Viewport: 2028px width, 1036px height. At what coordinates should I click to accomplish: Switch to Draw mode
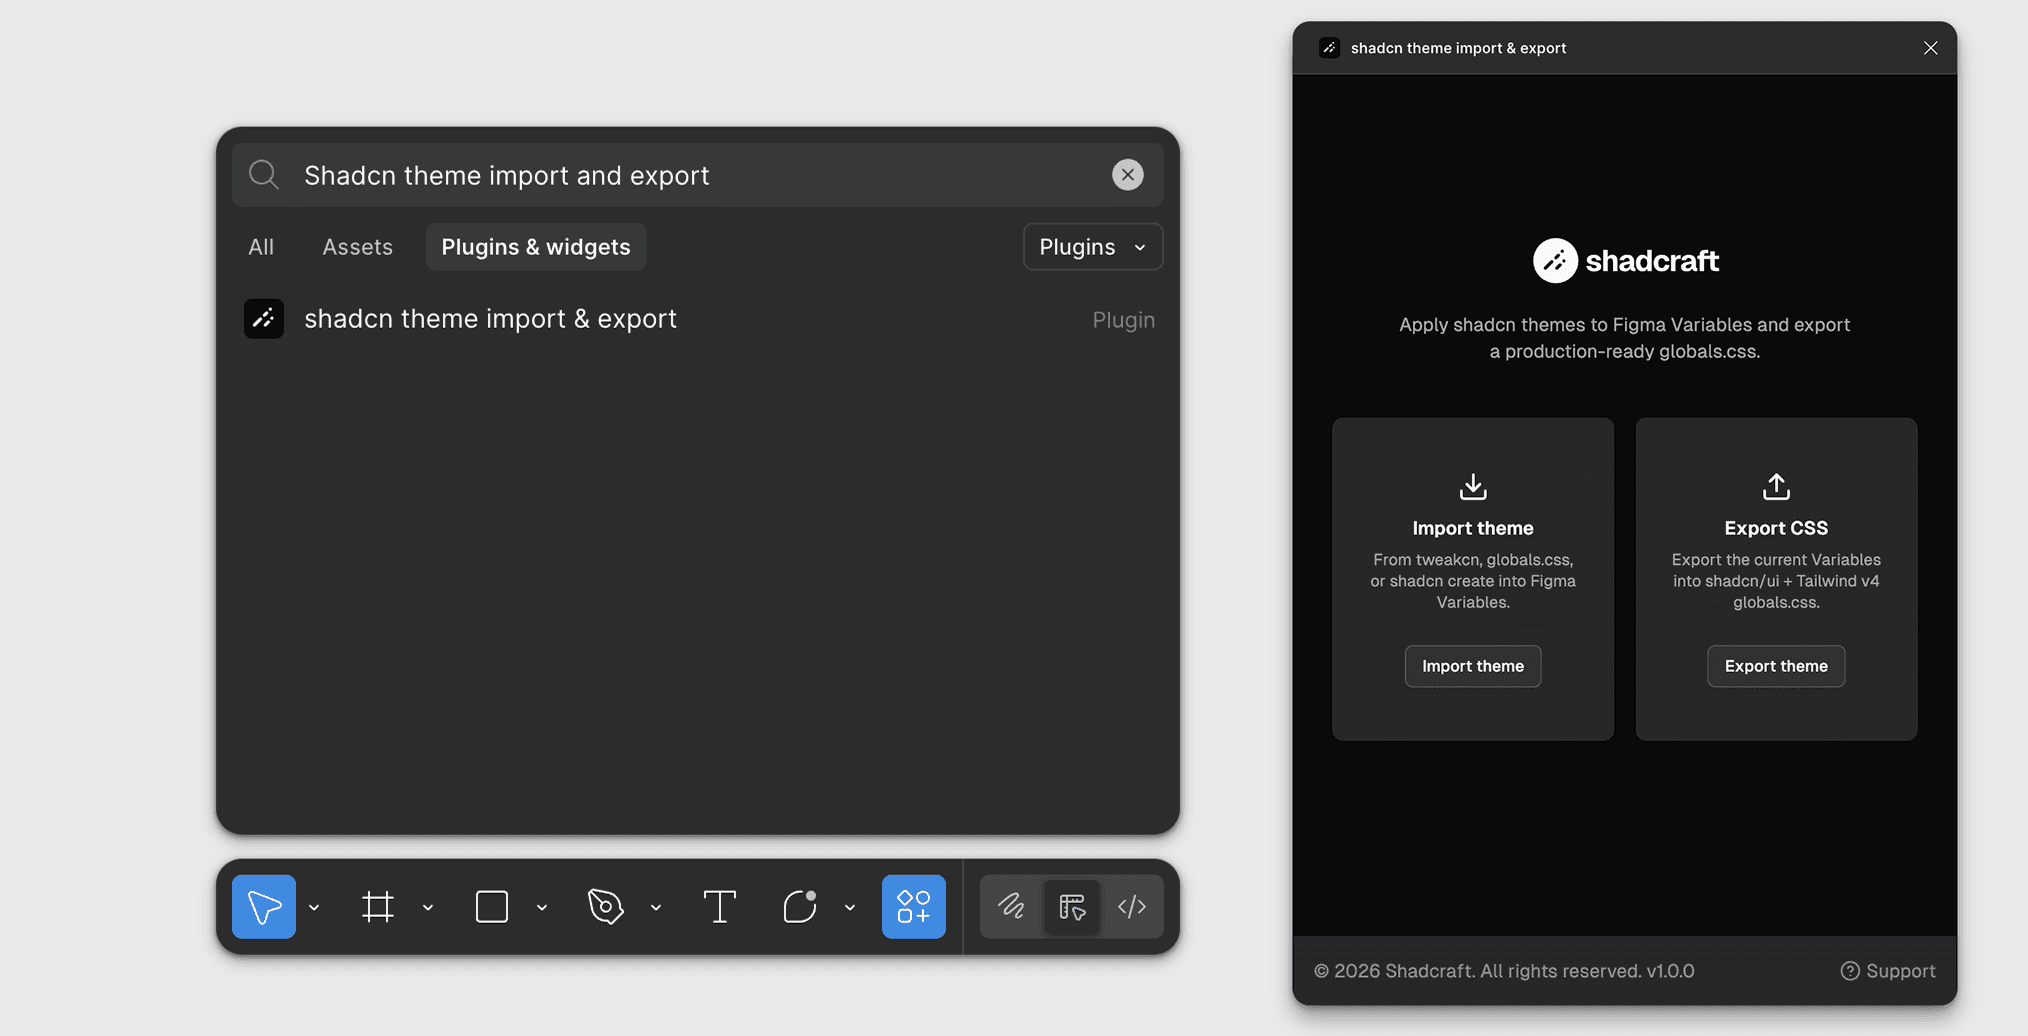point(1011,907)
